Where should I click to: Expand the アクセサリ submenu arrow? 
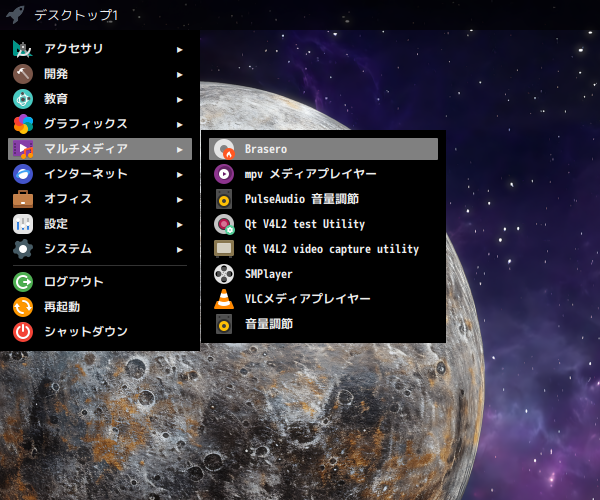[179, 50]
